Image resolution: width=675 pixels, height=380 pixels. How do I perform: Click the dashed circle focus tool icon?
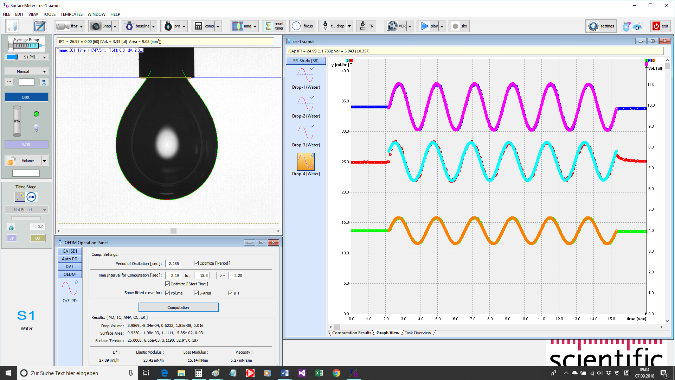tap(296, 26)
